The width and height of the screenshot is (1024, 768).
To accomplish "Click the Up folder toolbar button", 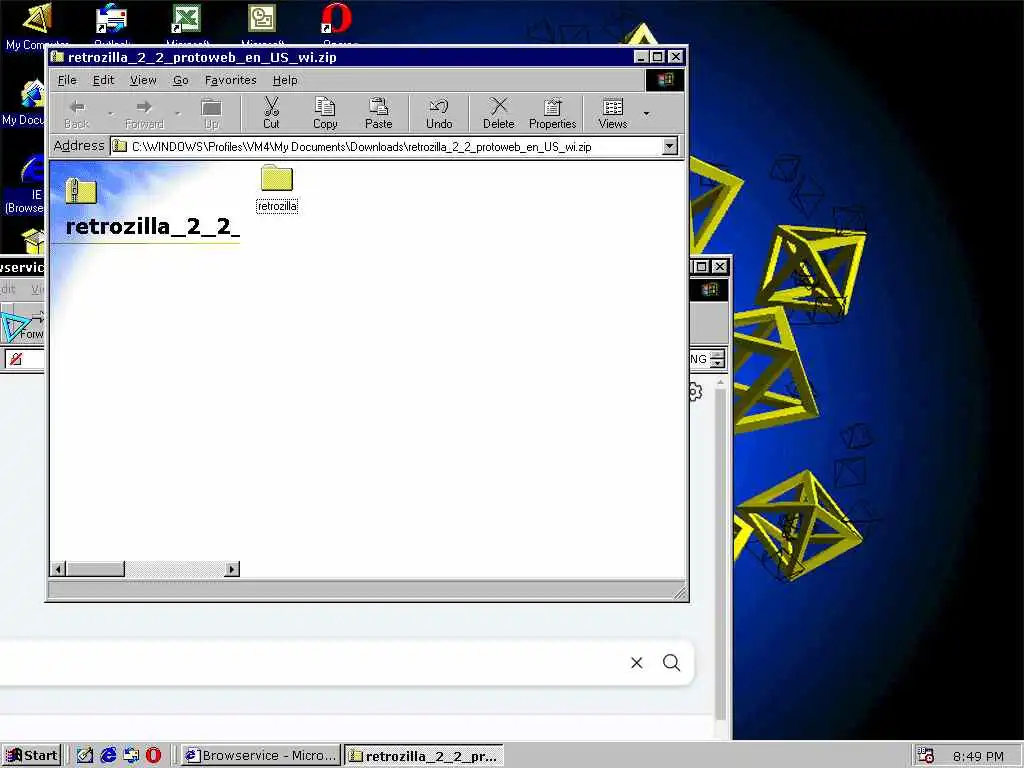I will (212, 113).
